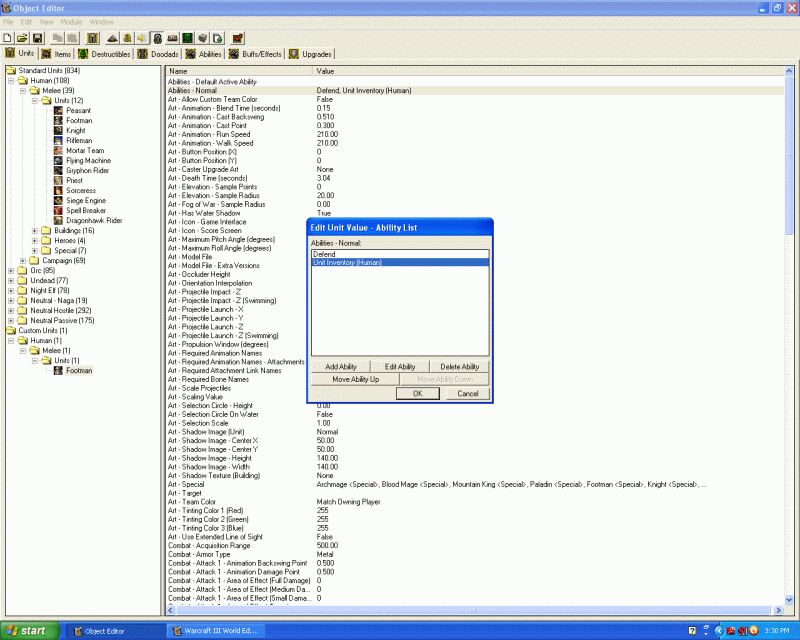Switch to the Upgrades tab
The image size is (800, 640).
tap(310, 54)
